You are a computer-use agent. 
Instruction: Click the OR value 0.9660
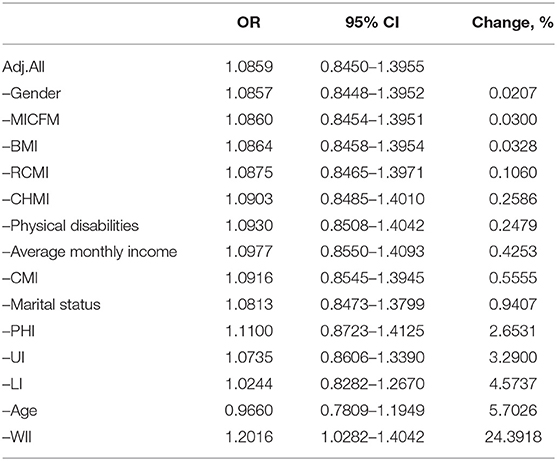(x=249, y=410)
